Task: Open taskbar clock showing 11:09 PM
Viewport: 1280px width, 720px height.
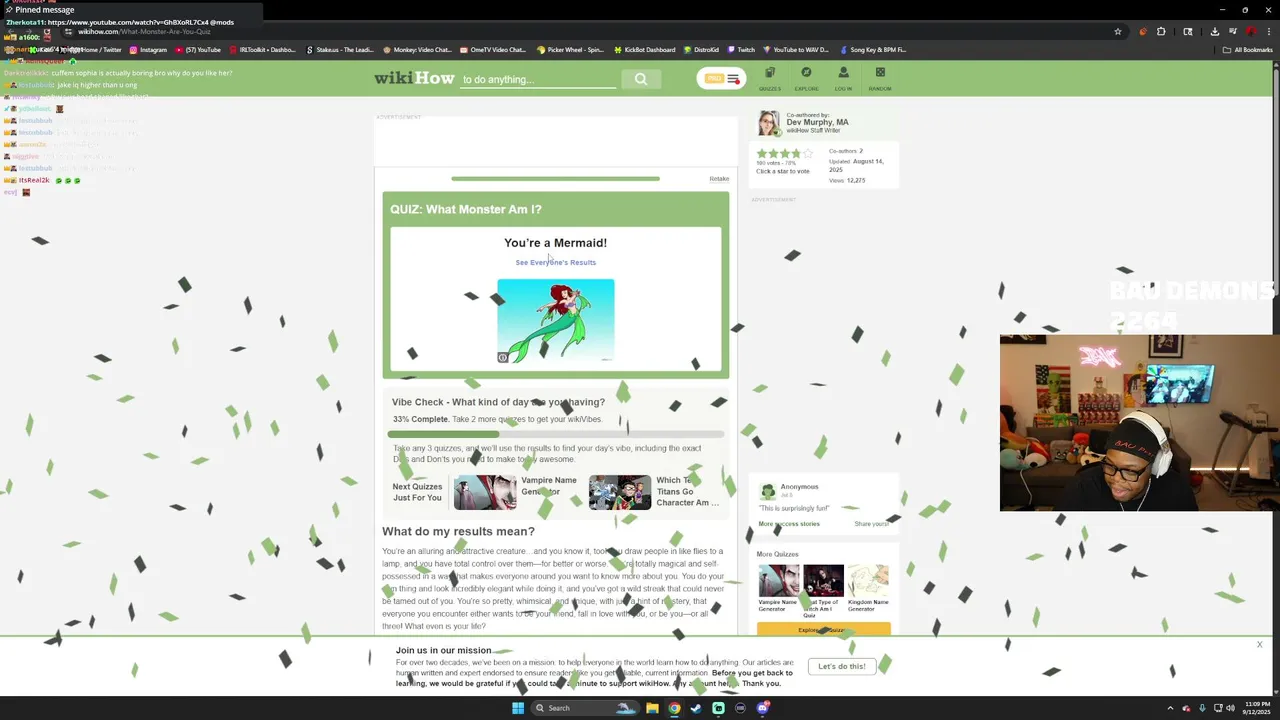Action: [1255, 708]
